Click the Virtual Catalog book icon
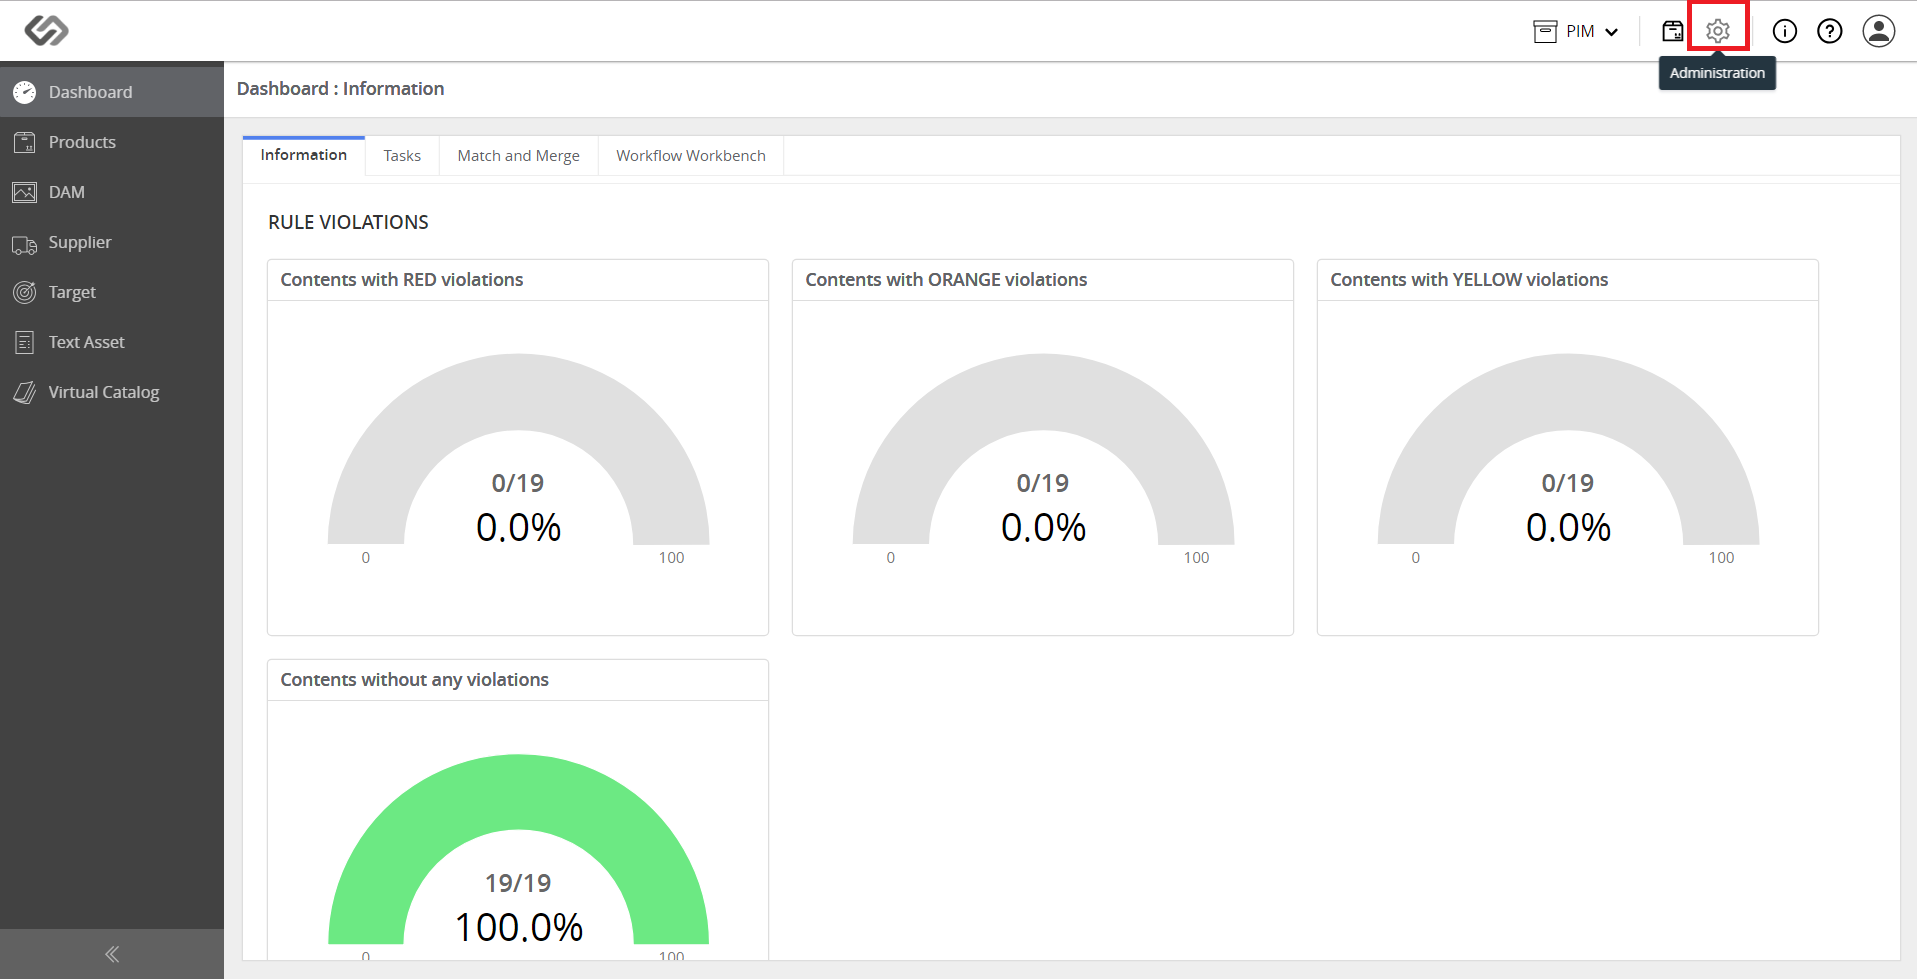The height and width of the screenshot is (979, 1917). [25, 392]
